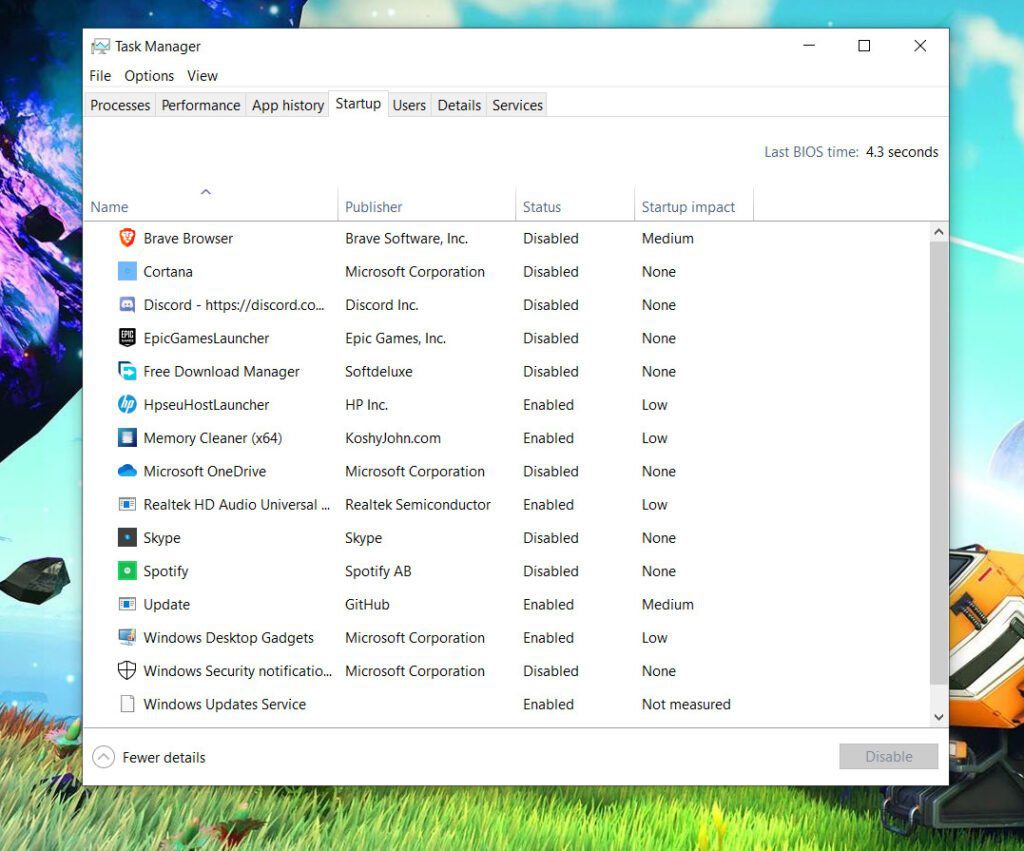Click the HP logo icon for HpseuHostLauncher
Viewport: 1024px width, 851px height.
(x=127, y=405)
